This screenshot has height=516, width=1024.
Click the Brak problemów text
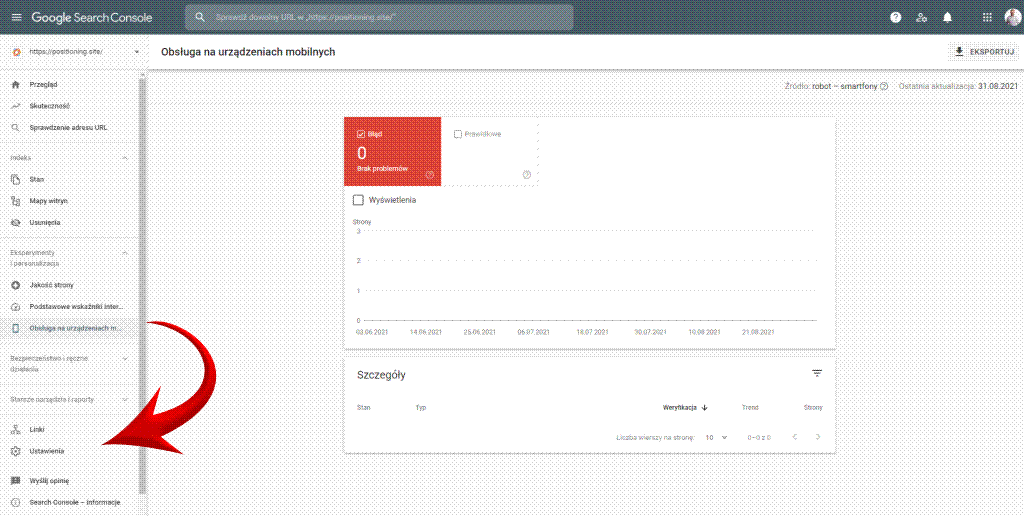pyautogui.click(x=383, y=169)
